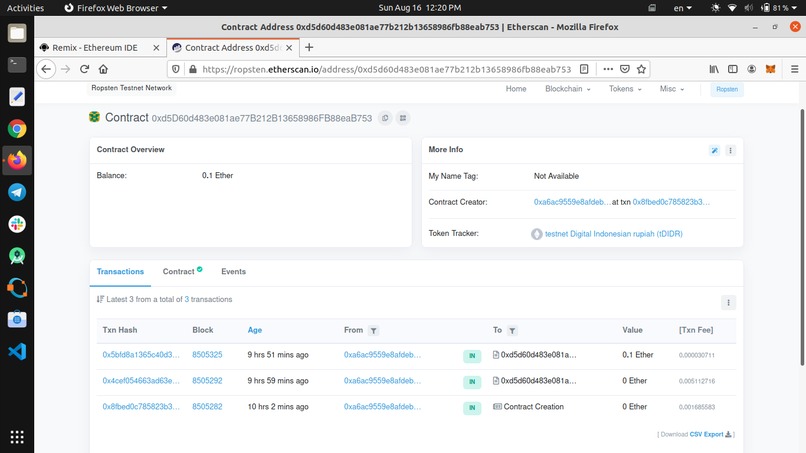Launch Telegram from dock
The height and width of the screenshot is (453, 806).
17,192
